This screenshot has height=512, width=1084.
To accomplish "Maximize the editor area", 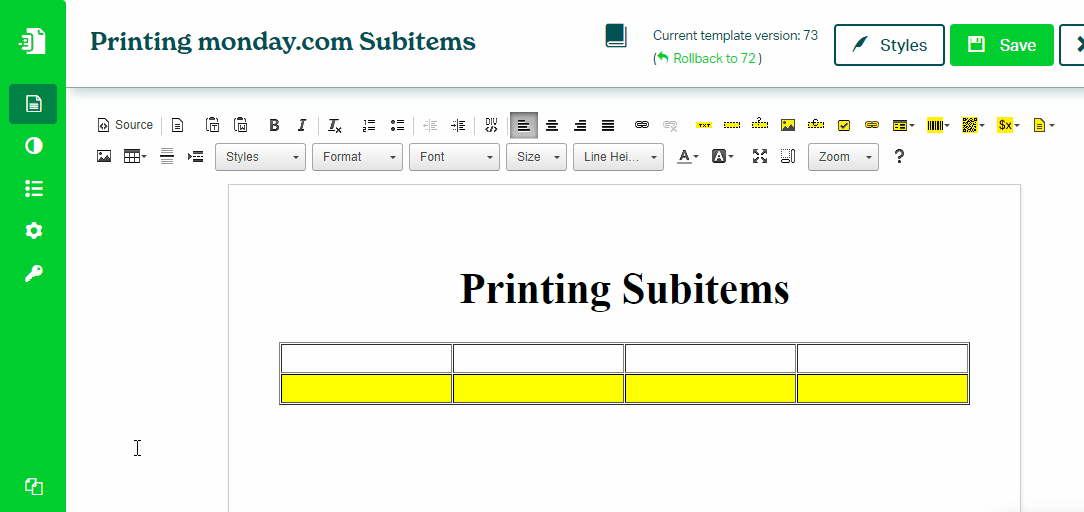I will (x=760, y=157).
